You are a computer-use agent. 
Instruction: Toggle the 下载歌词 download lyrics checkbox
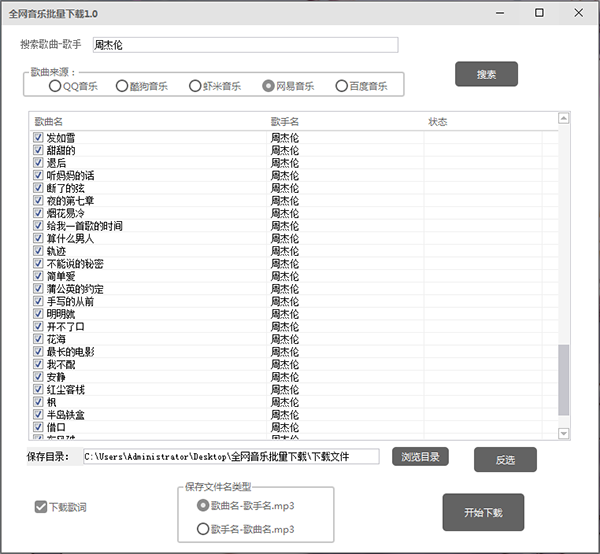pyautogui.click(x=40, y=507)
